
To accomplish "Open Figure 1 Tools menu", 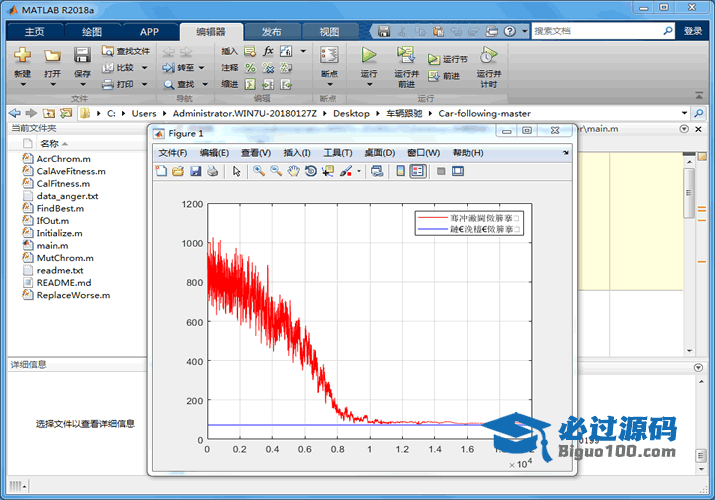I will 337,153.
